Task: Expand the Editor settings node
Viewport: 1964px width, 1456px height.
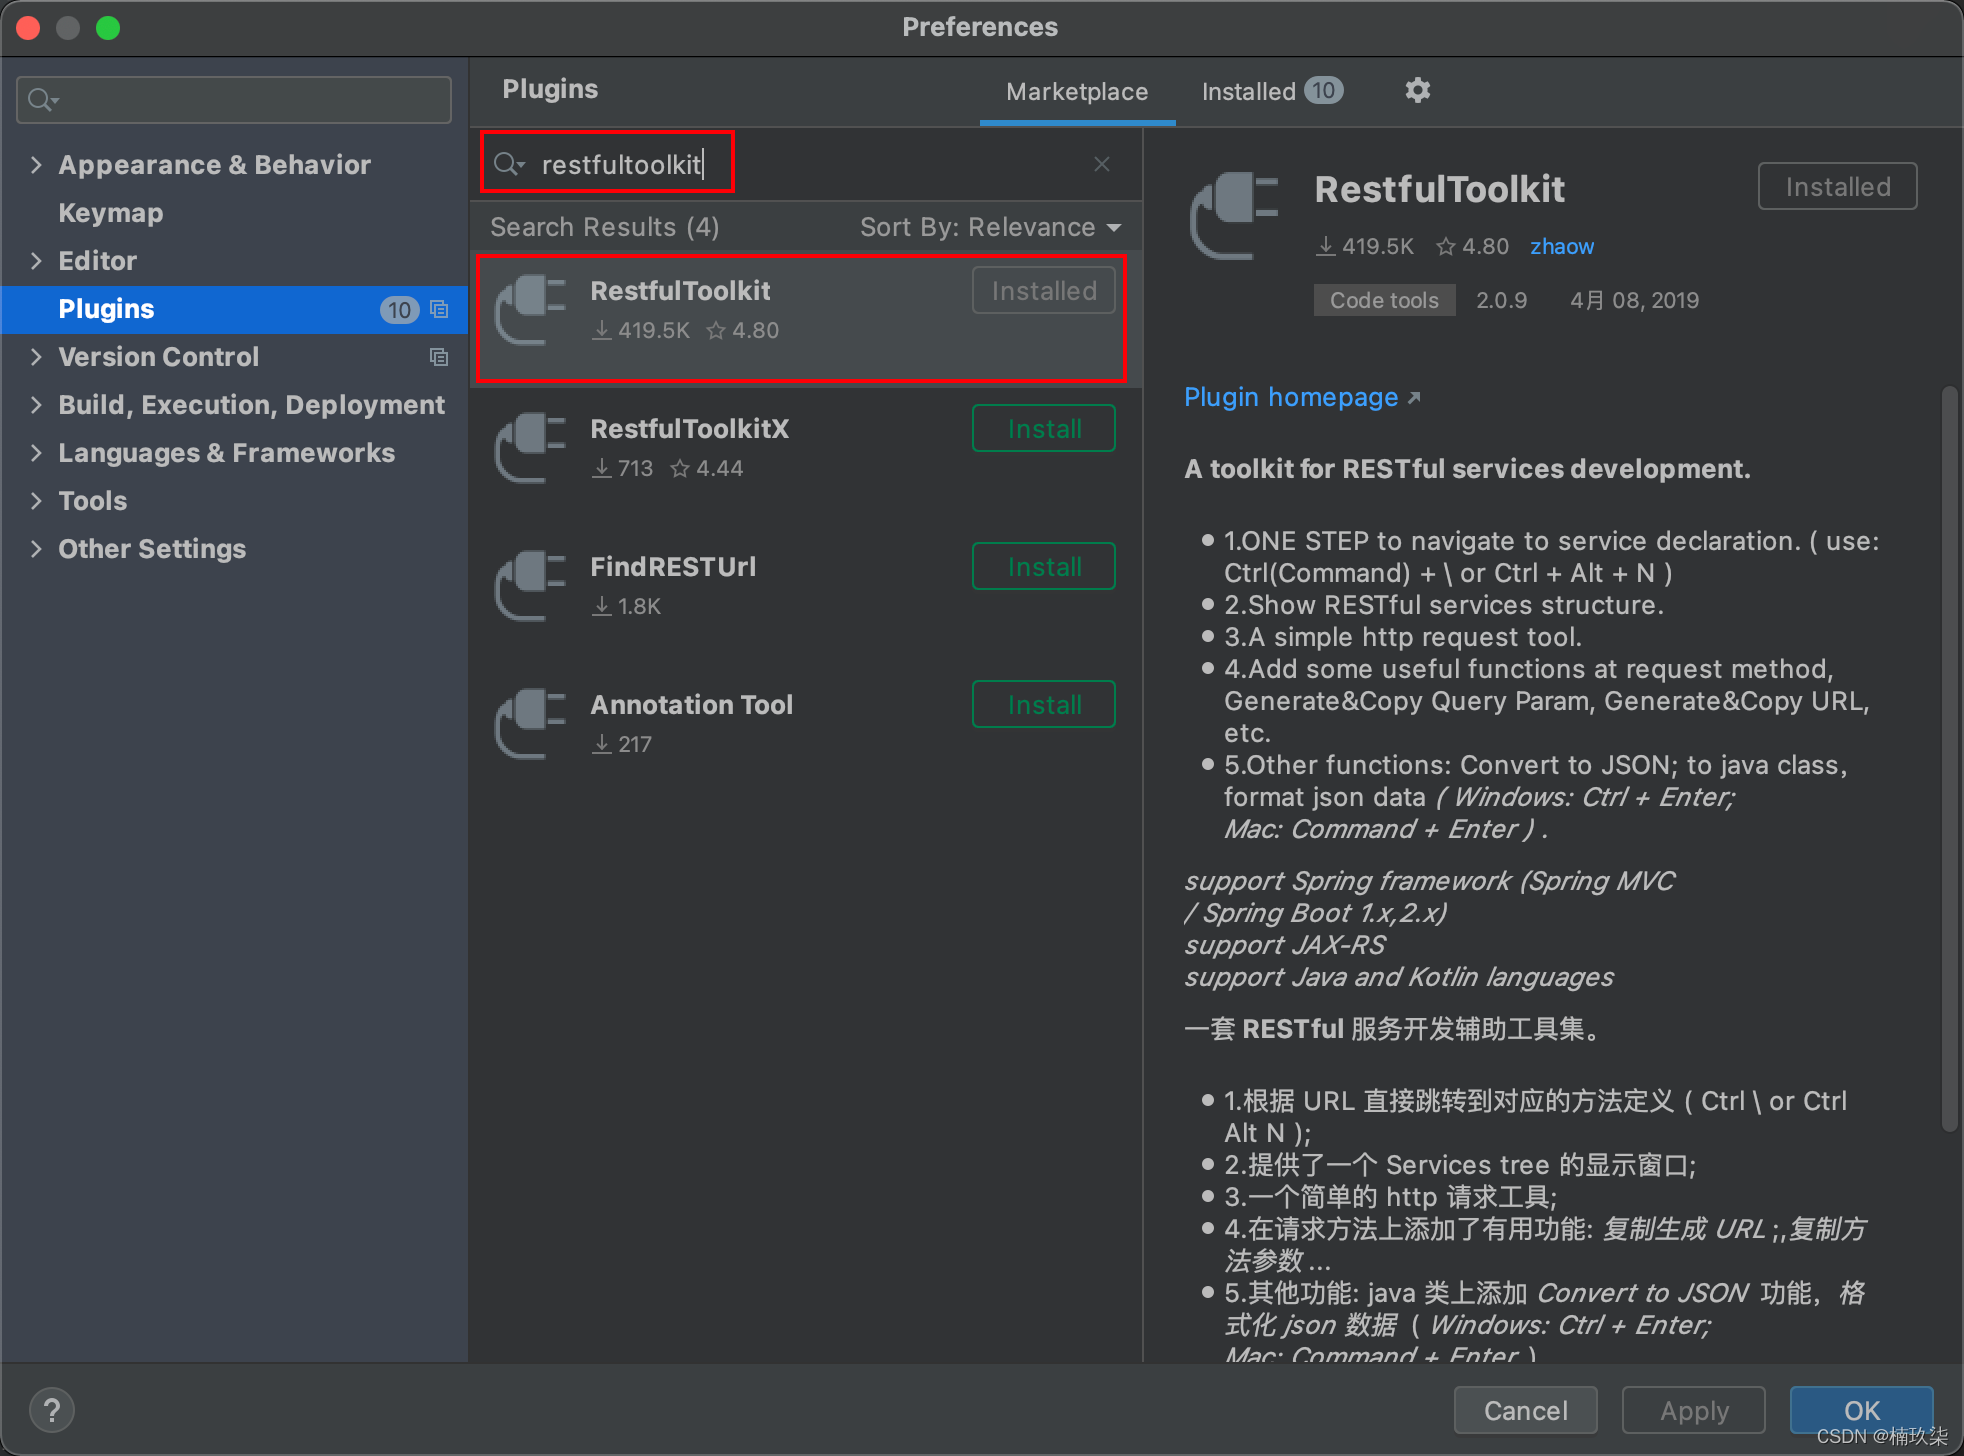Action: pyautogui.click(x=37, y=261)
